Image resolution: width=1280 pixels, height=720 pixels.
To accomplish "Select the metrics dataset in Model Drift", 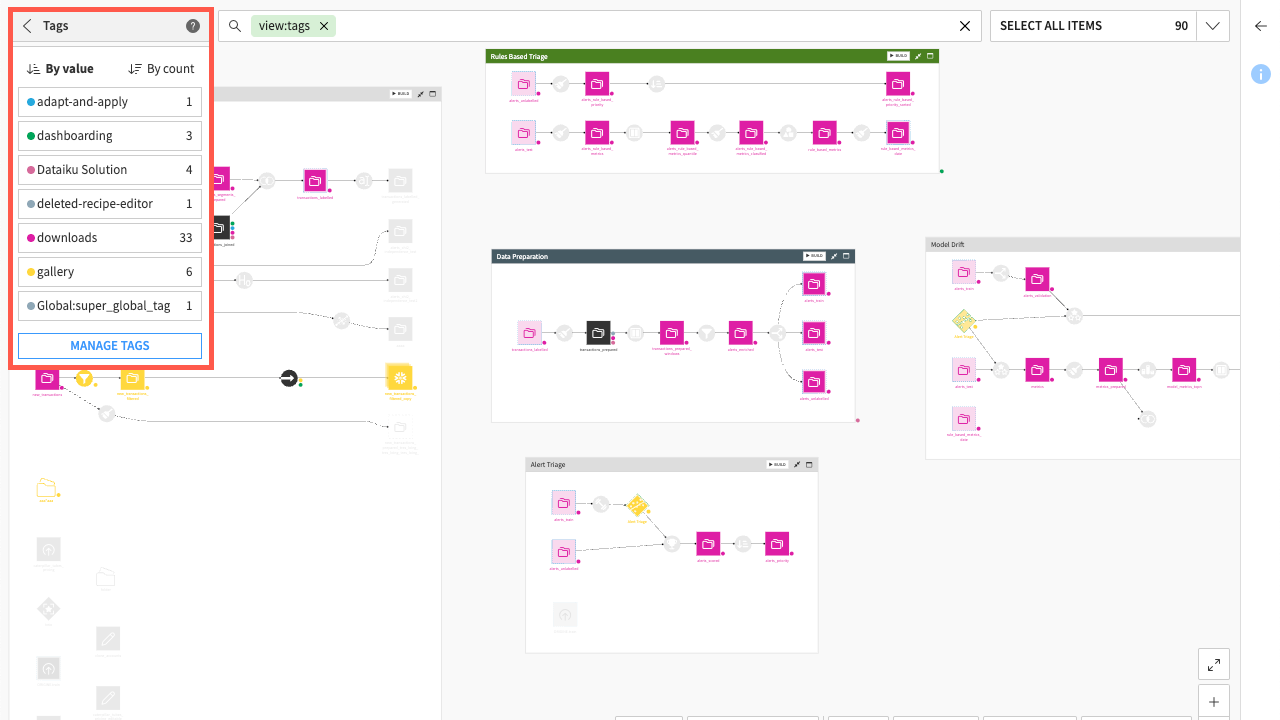I will click(1037, 370).
